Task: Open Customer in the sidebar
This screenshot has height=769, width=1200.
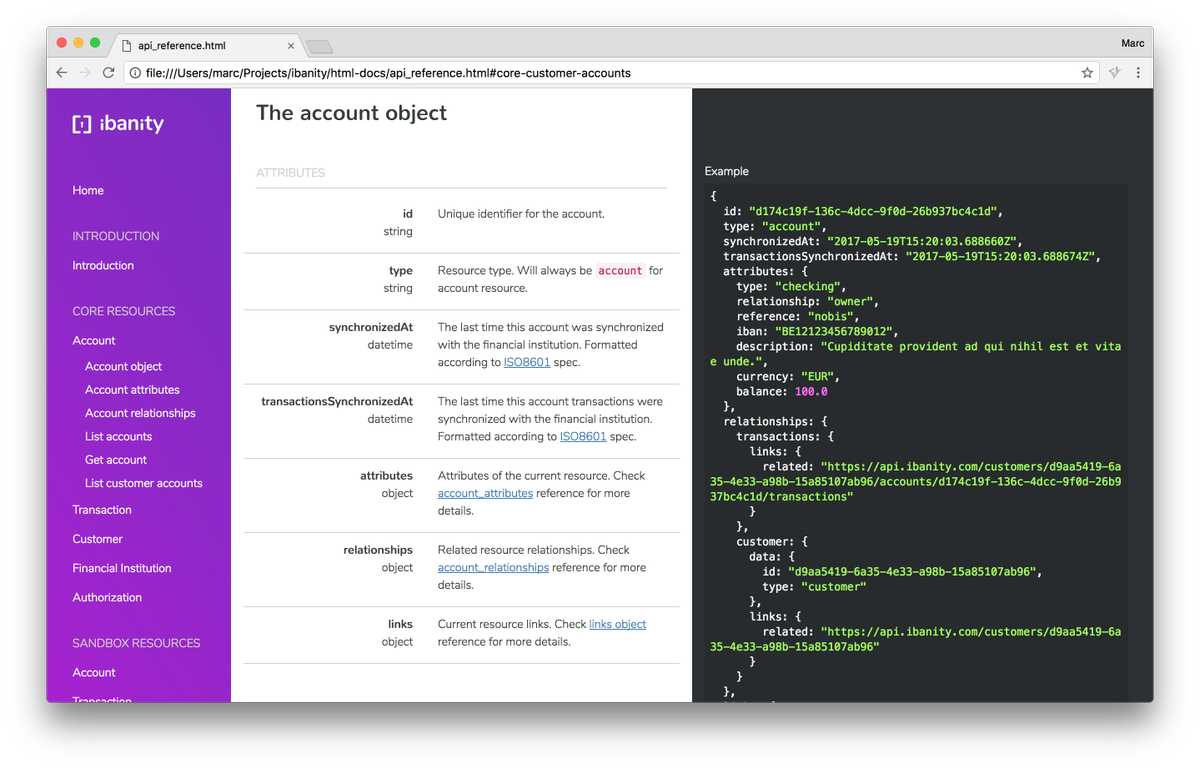Action: tap(97, 539)
